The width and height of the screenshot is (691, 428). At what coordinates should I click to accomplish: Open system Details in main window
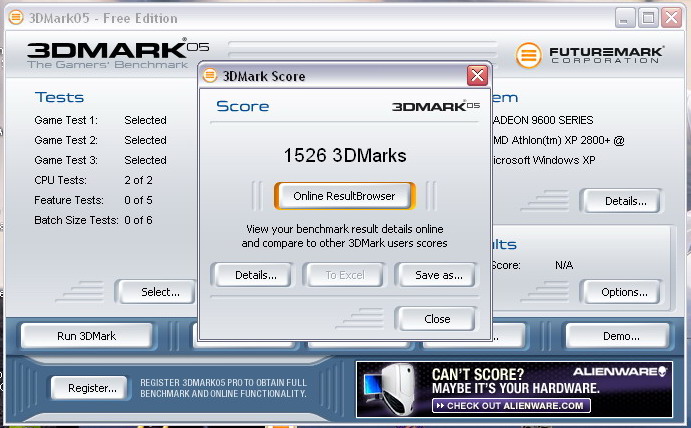click(x=621, y=201)
